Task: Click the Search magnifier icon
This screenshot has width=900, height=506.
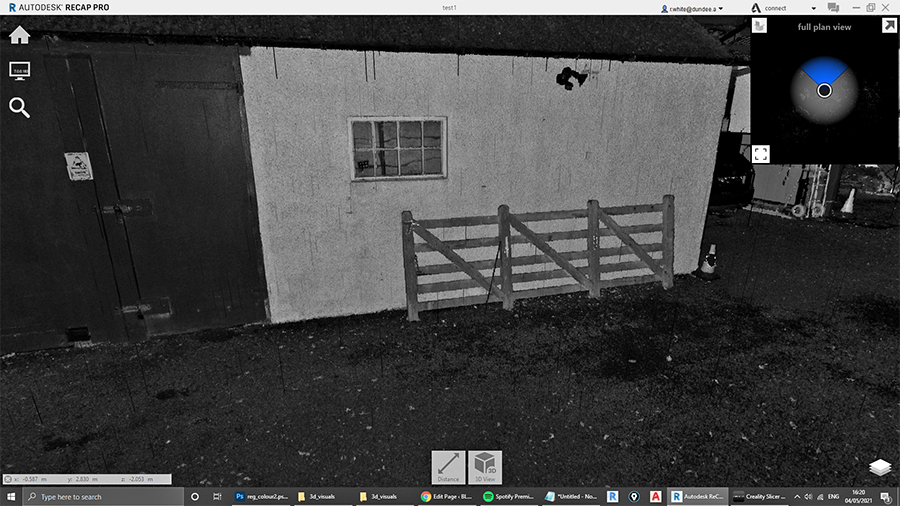Action: coord(19,107)
